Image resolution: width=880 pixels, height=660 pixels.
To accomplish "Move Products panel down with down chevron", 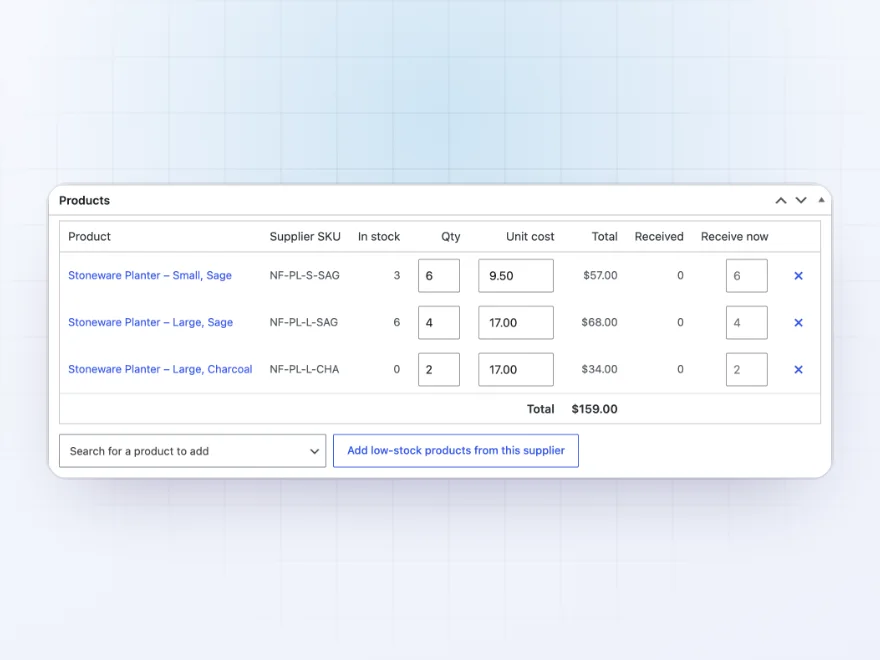I will 801,200.
